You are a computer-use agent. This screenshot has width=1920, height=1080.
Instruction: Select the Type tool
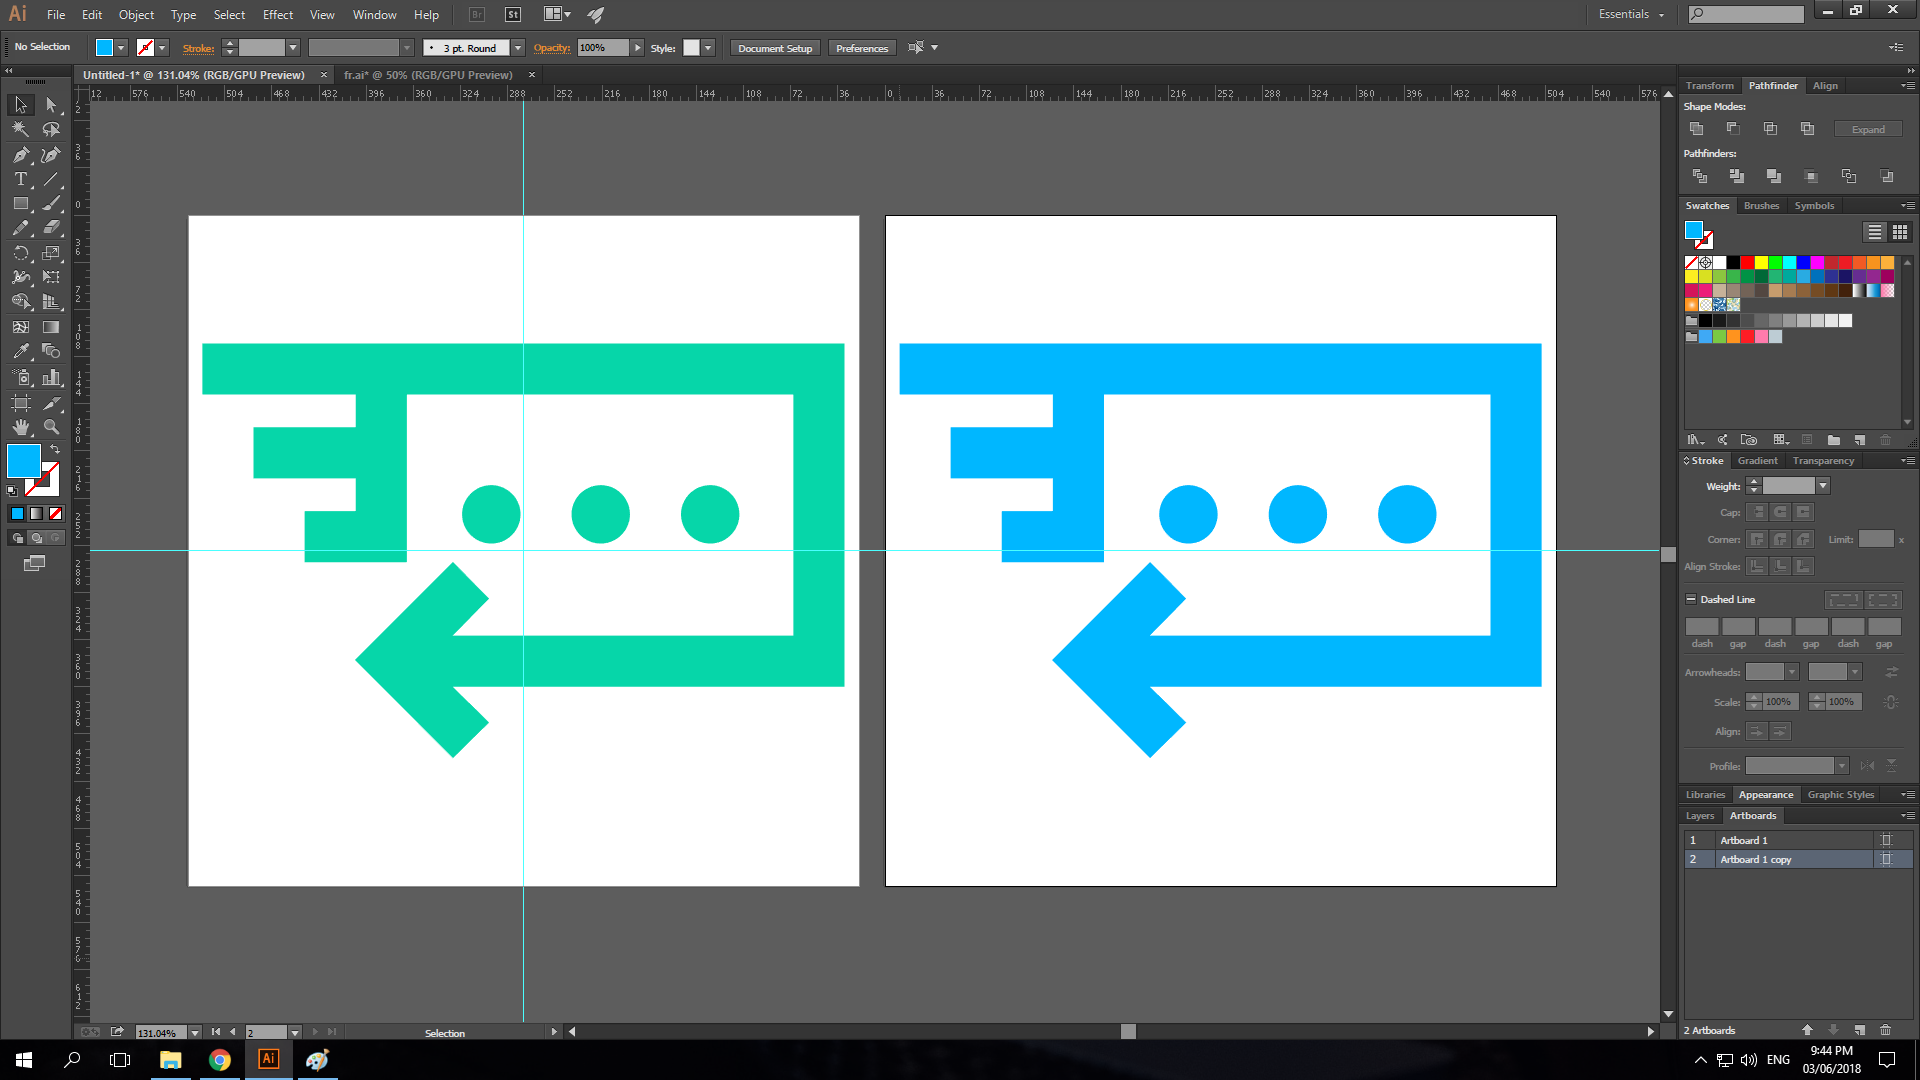(x=20, y=179)
